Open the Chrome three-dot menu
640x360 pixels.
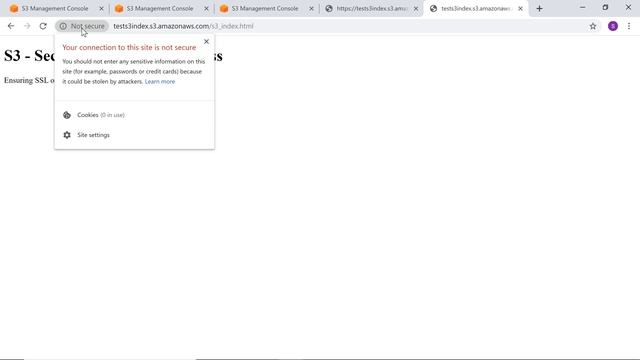tap(629, 26)
